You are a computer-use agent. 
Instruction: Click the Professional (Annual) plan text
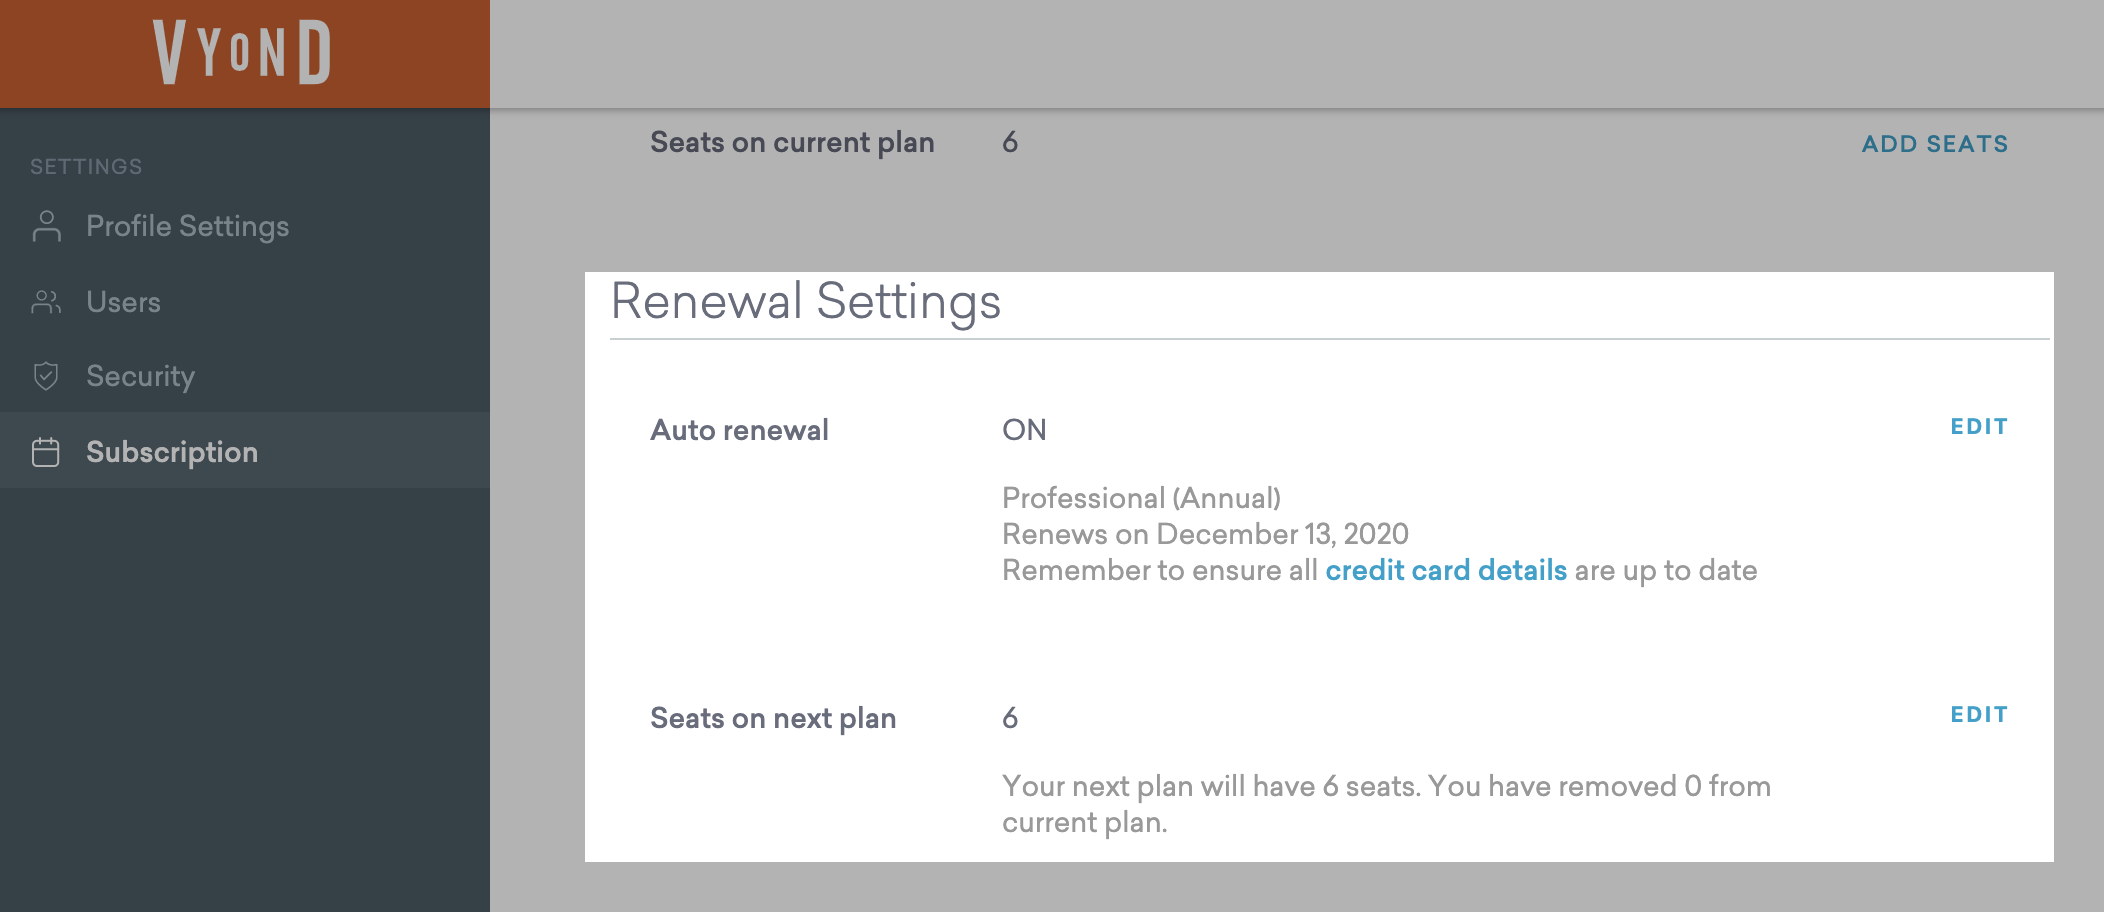coord(1141,498)
